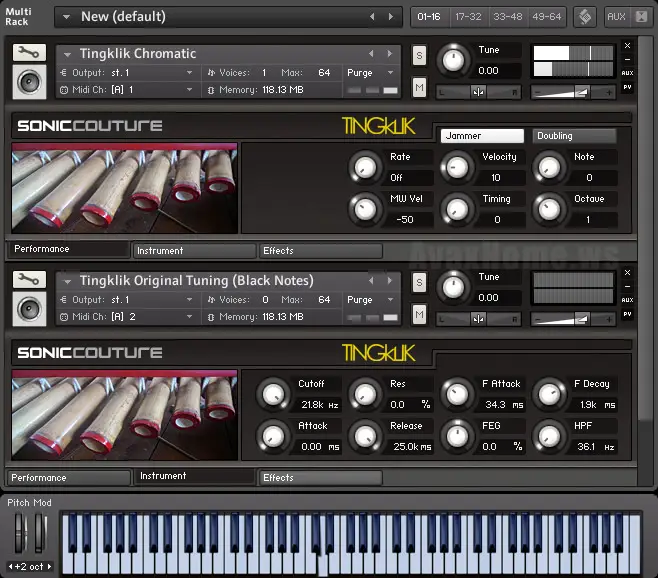Remove Tingklik Original Tuning instrument with X icon
The image size is (658, 578).
(x=627, y=272)
